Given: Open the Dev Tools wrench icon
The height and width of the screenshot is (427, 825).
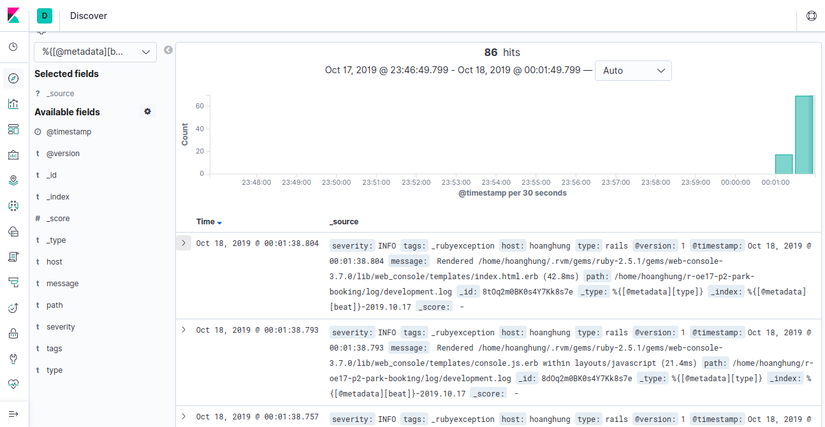Looking at the screenshot, I should tap(14, 359).
